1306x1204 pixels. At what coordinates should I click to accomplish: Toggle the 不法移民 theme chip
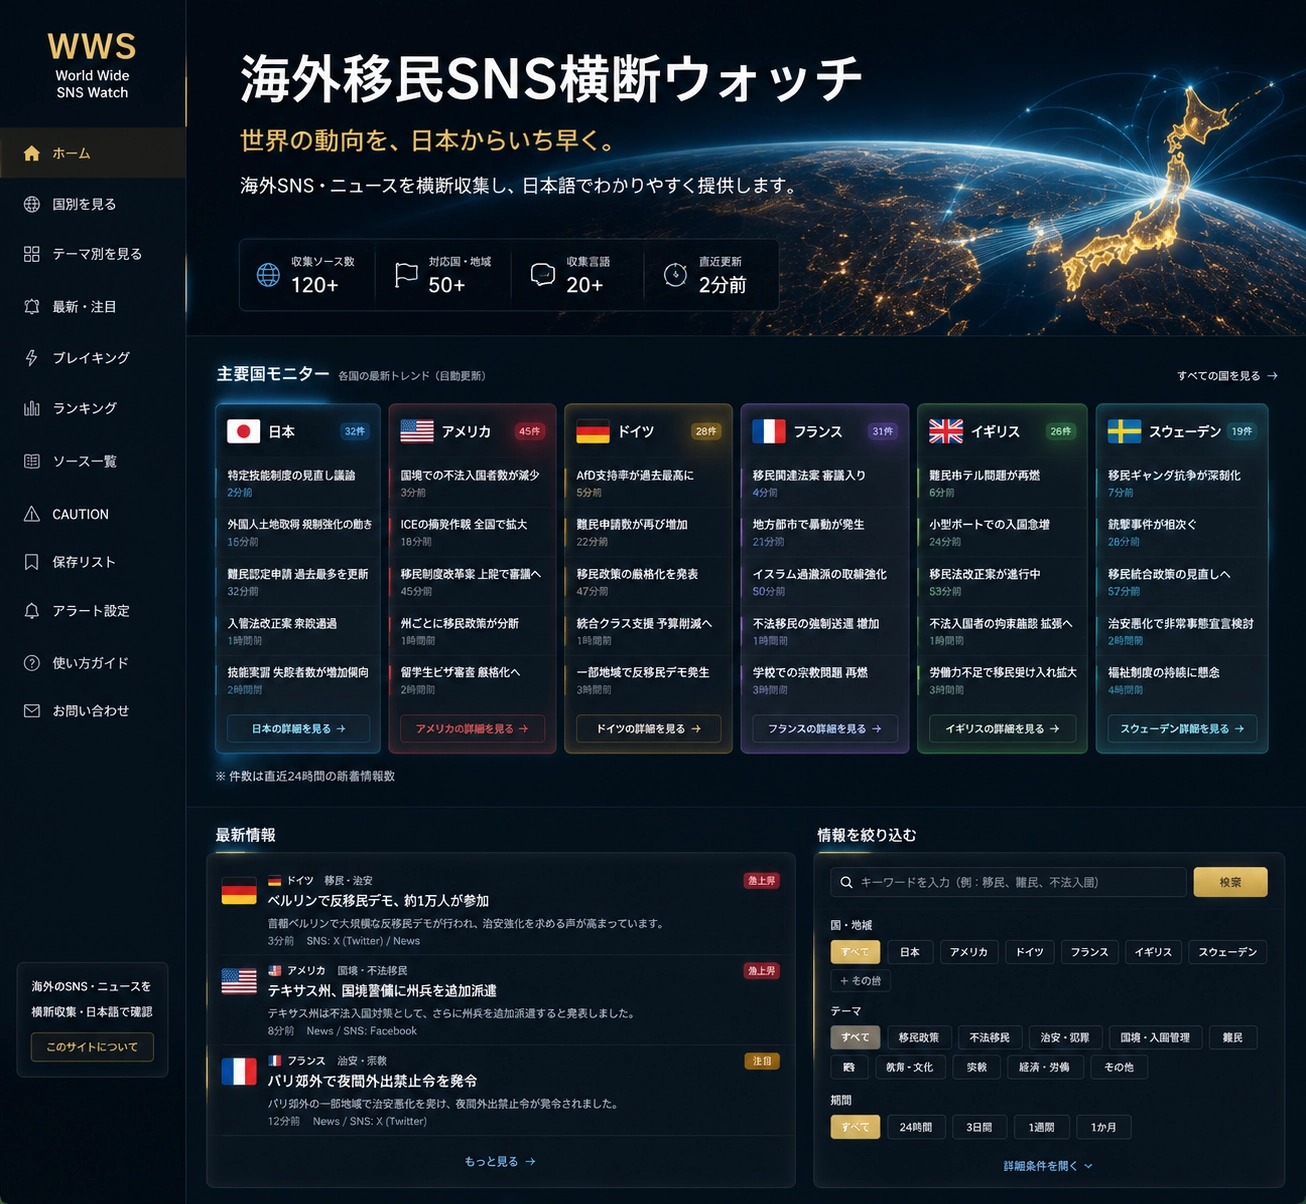tap(989, 1038)
